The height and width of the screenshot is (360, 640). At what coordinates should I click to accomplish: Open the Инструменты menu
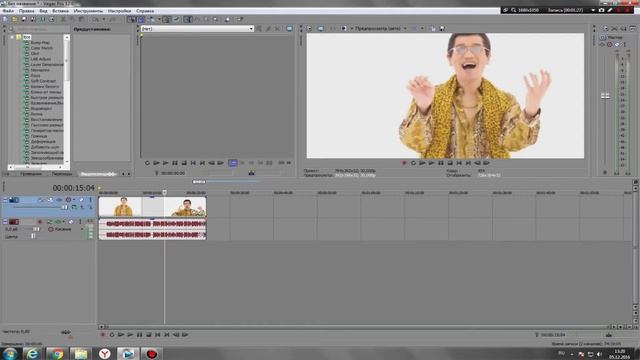88,11
